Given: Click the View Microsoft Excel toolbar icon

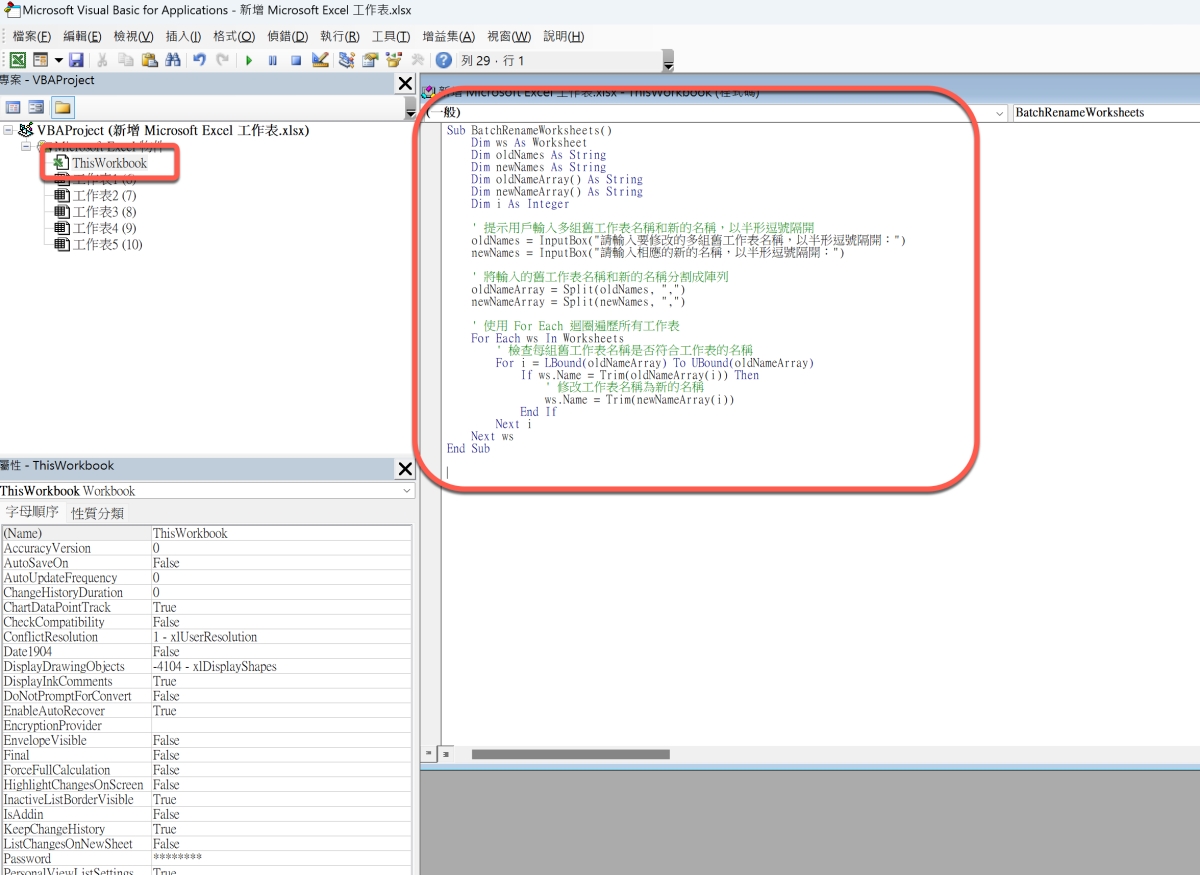Looking at the screenshot, I should pyautogui.click(x=18, y=60).
